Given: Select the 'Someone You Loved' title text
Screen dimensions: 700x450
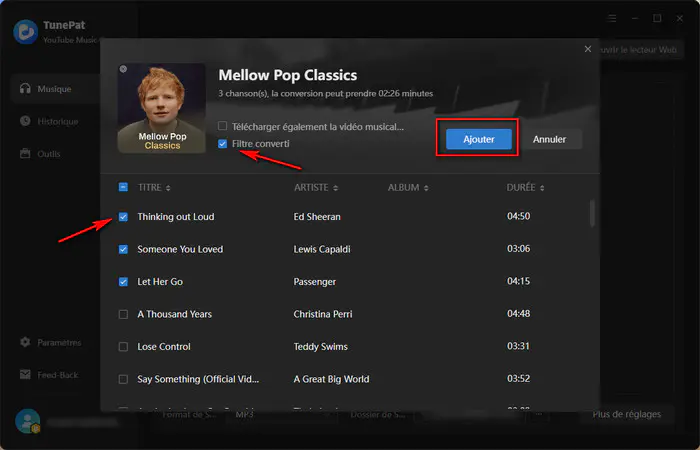Looking at the screenshot, I should pos(180,249).
